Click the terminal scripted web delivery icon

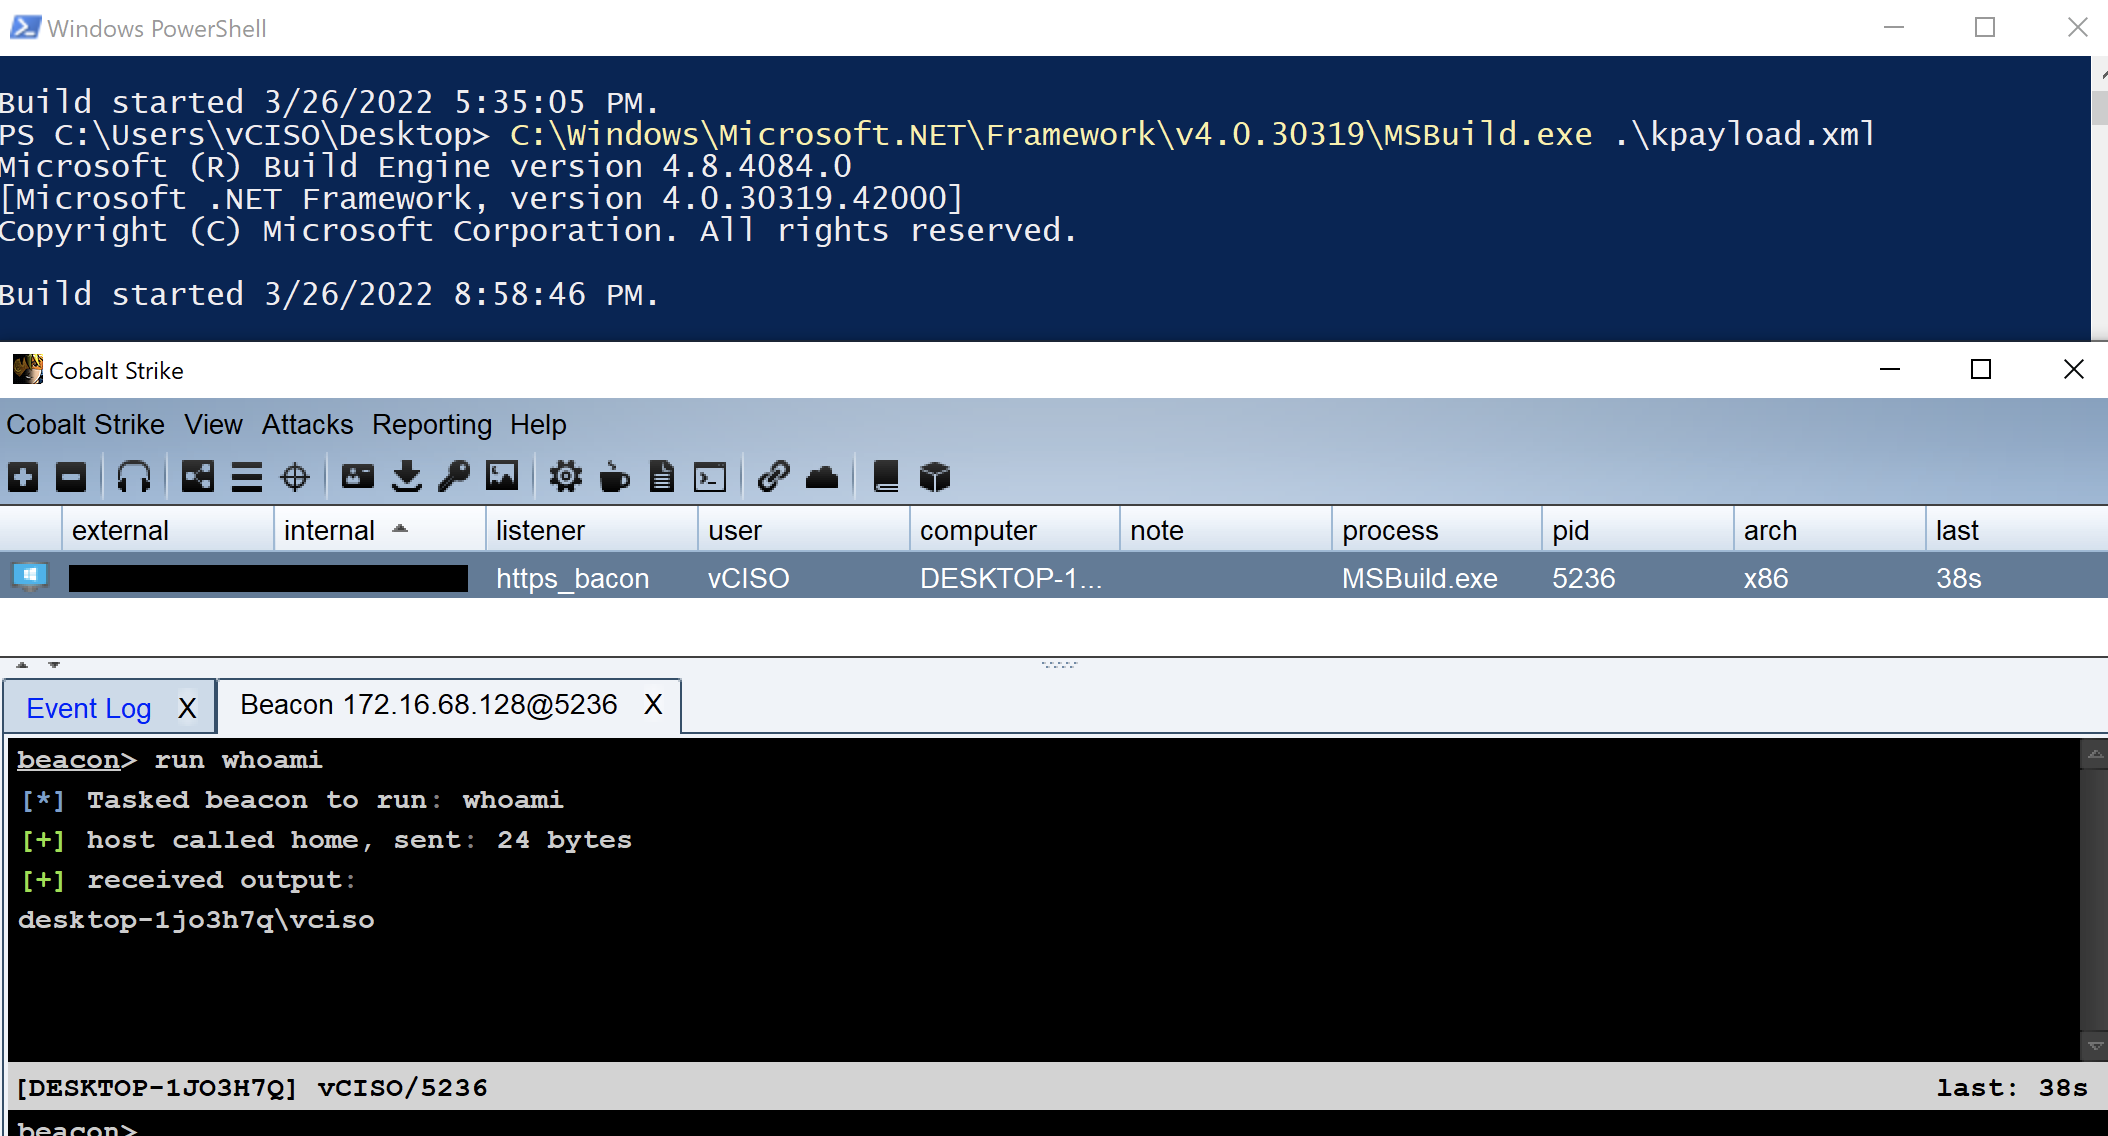[x=710, y=477]
